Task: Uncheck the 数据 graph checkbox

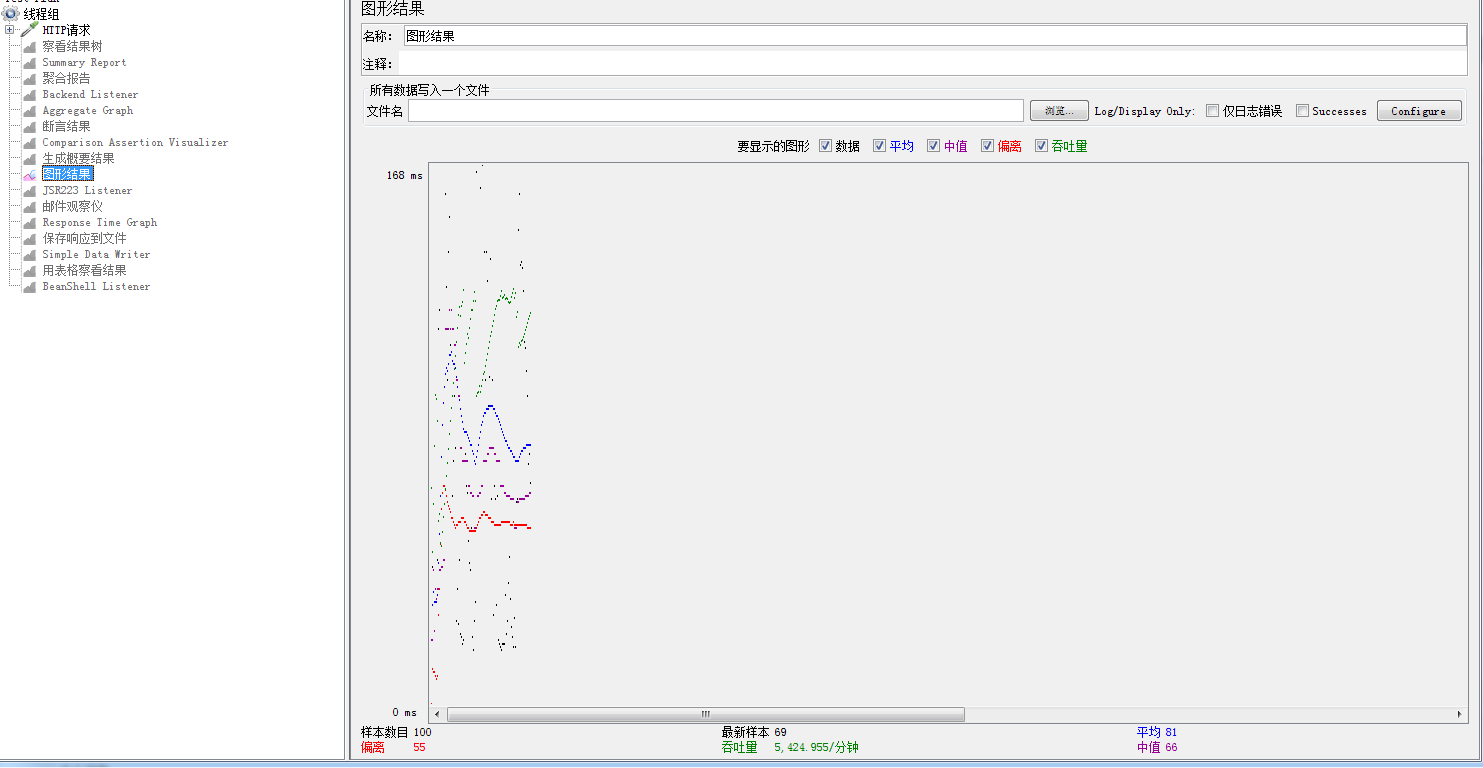Action: [x=825, y=146]
